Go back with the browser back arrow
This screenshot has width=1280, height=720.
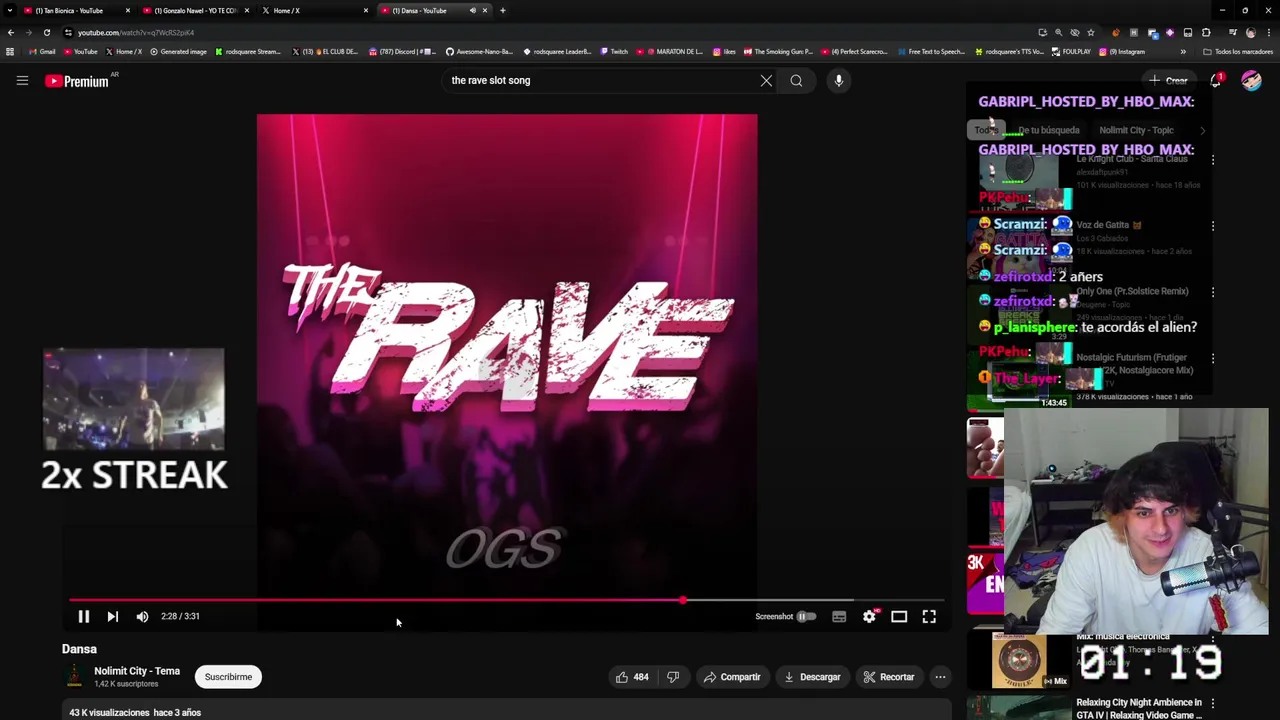11,33
